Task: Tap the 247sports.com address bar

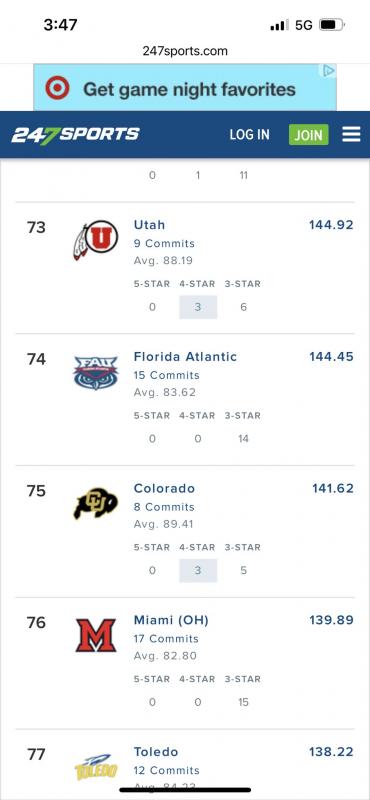Action: coord(185,51)
